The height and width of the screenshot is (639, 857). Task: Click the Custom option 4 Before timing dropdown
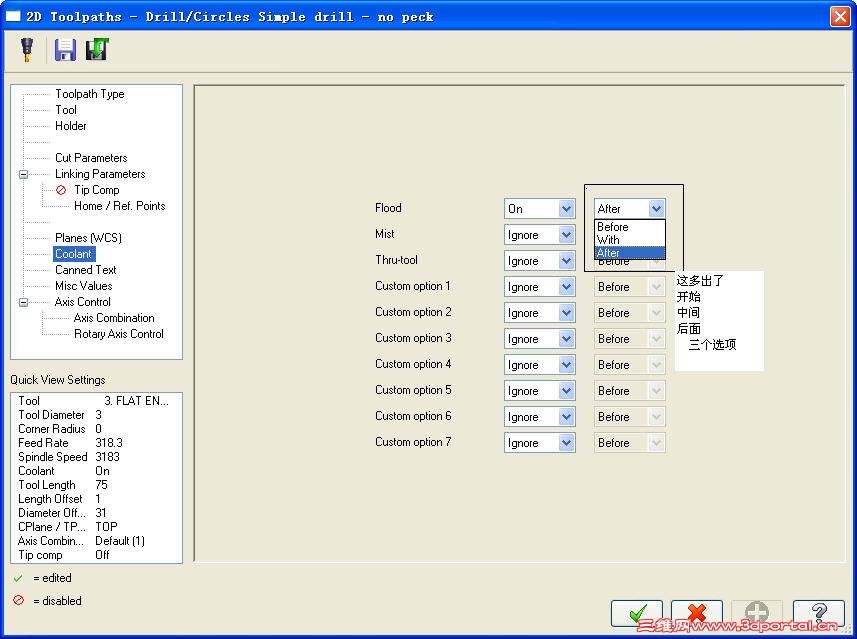pos(630,365)
